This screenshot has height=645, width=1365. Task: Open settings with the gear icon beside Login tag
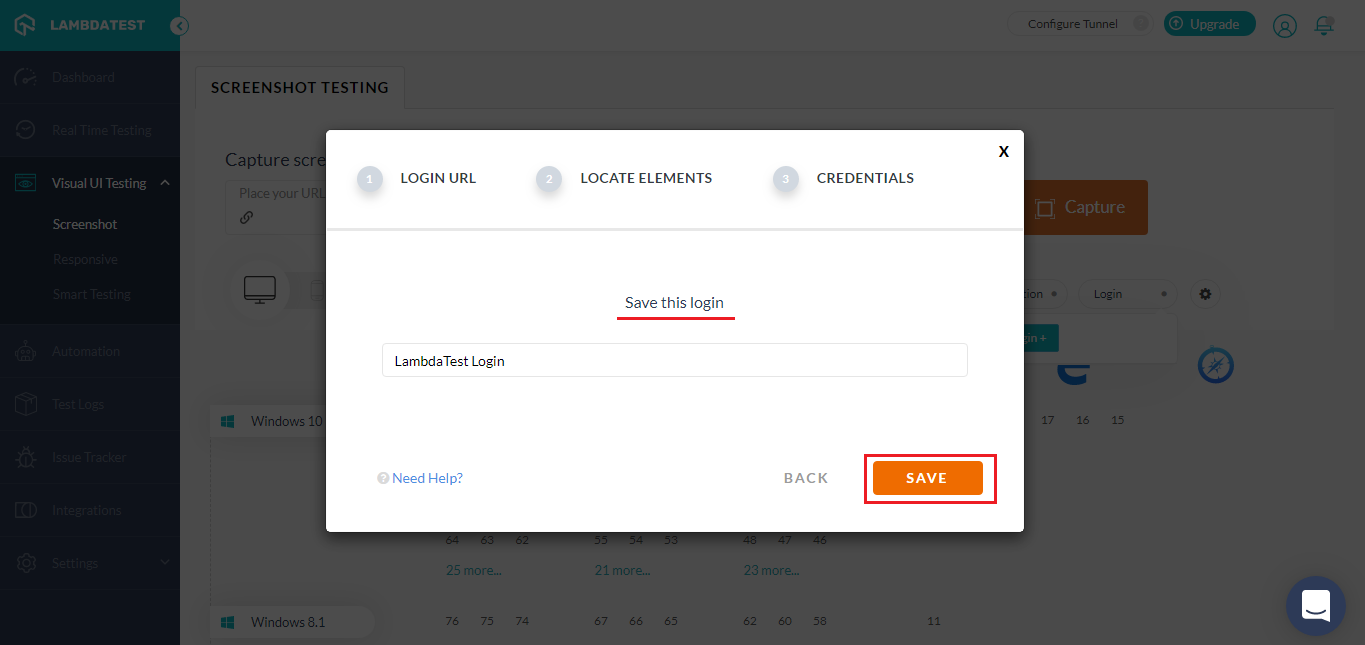pyautogui.click(x=1205, y=293)
